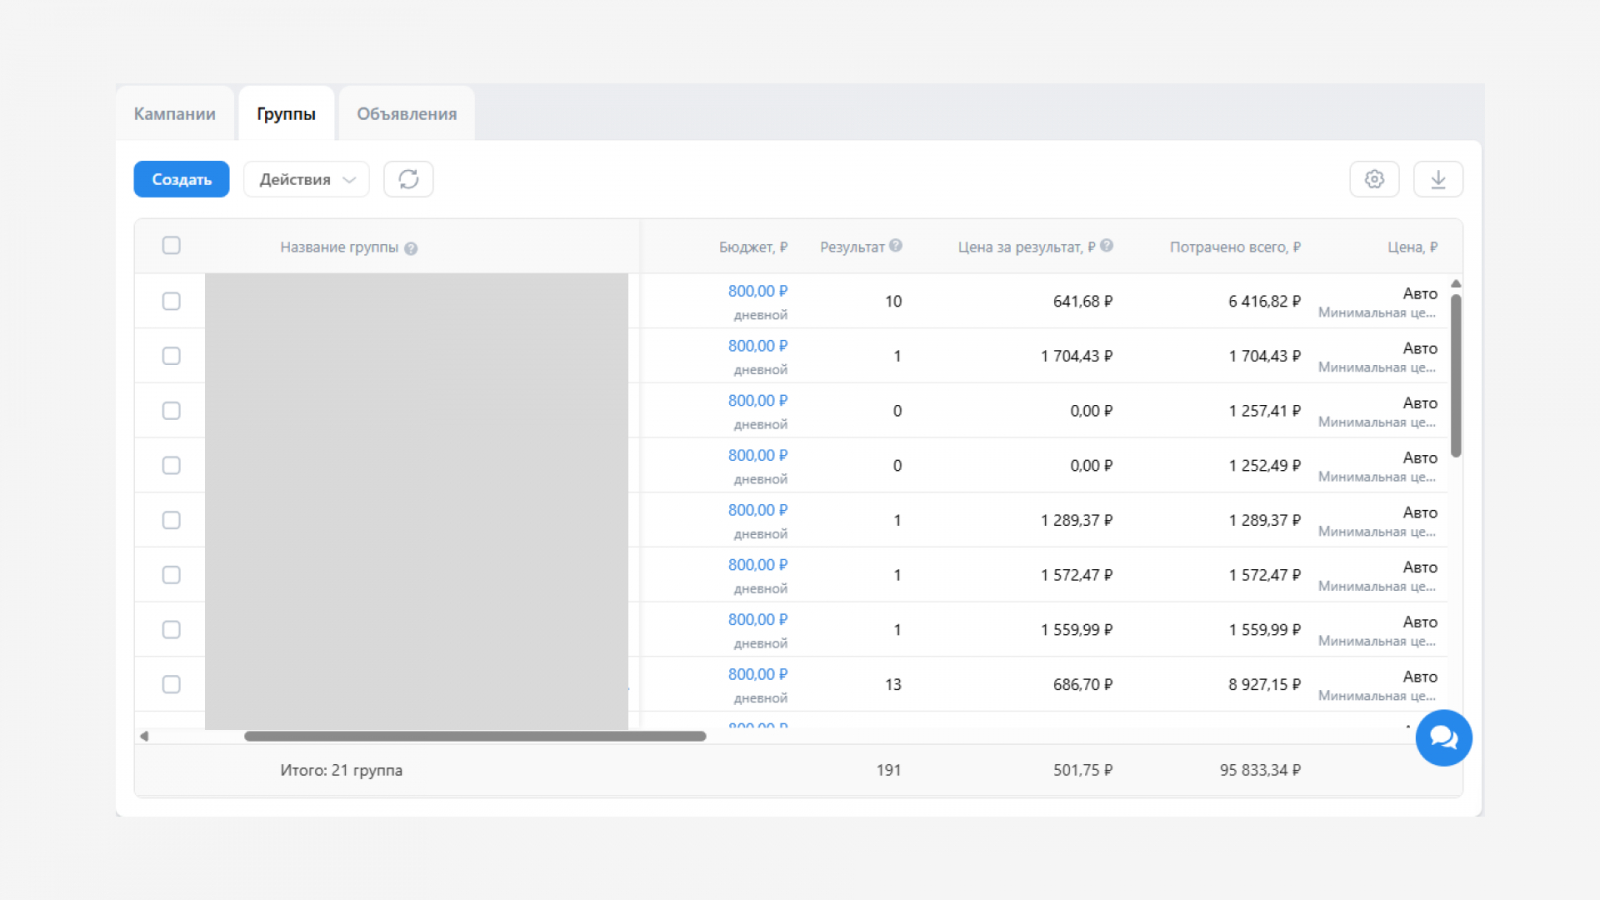
Task: Click help icon beside Цена за результат
Action: pos(1107,246)
